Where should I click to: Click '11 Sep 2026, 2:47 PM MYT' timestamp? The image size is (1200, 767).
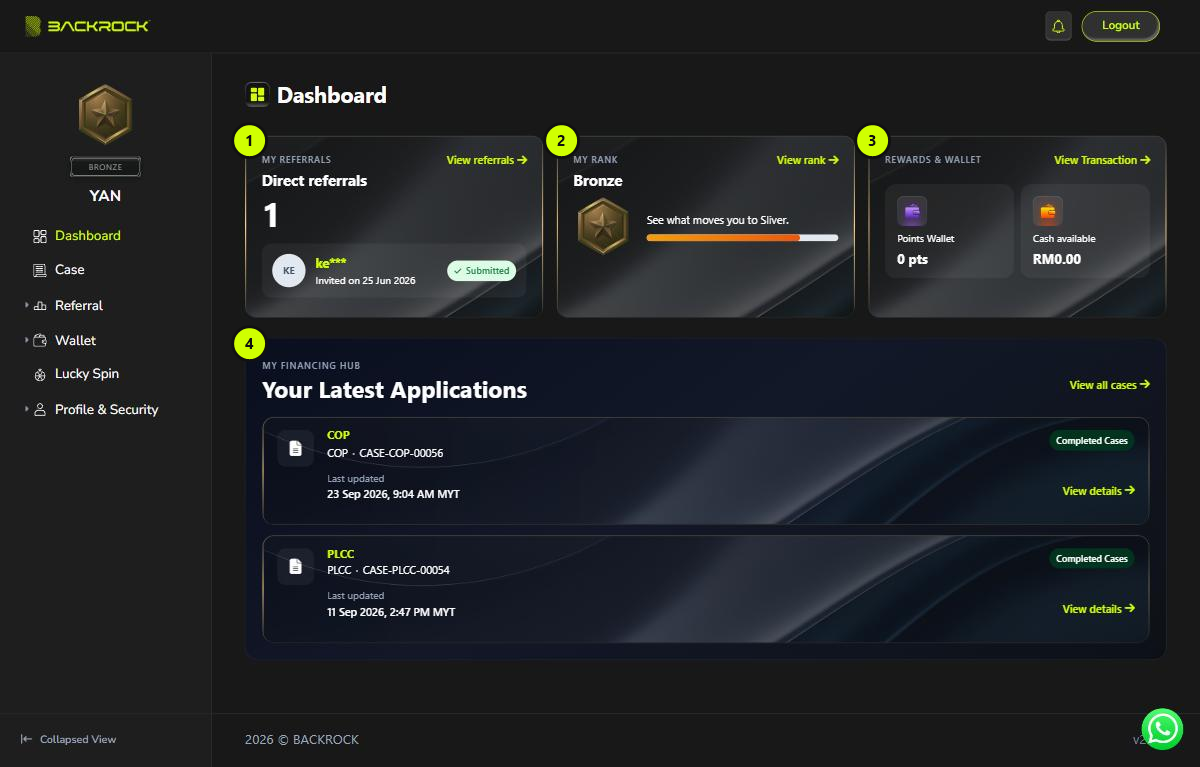click(391, 612)
